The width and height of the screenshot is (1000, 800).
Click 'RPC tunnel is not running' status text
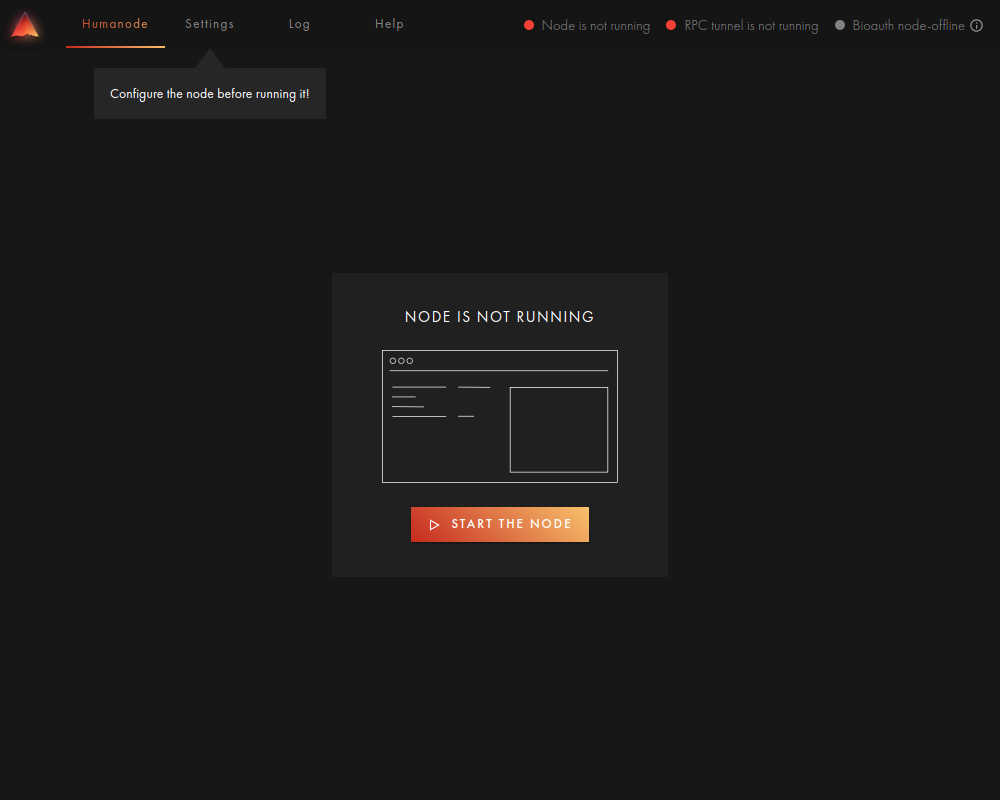[751, 26]
